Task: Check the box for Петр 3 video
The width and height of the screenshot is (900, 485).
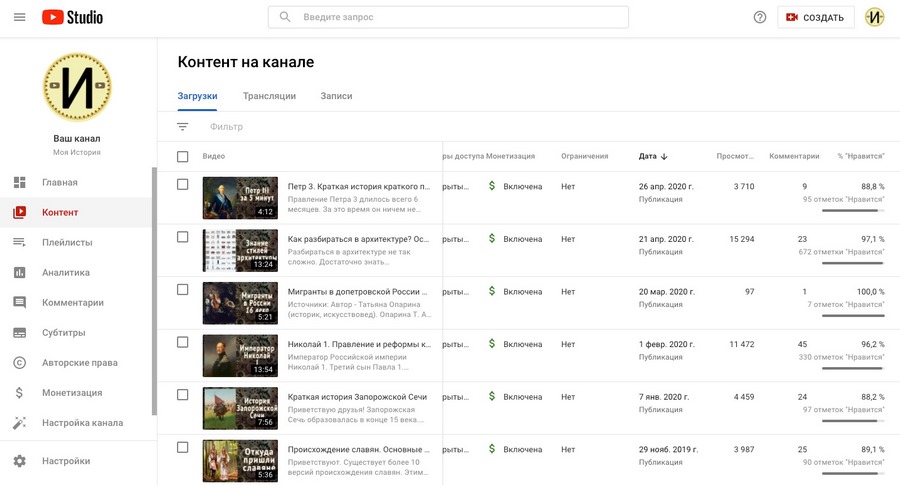Action: click(182, 185)
